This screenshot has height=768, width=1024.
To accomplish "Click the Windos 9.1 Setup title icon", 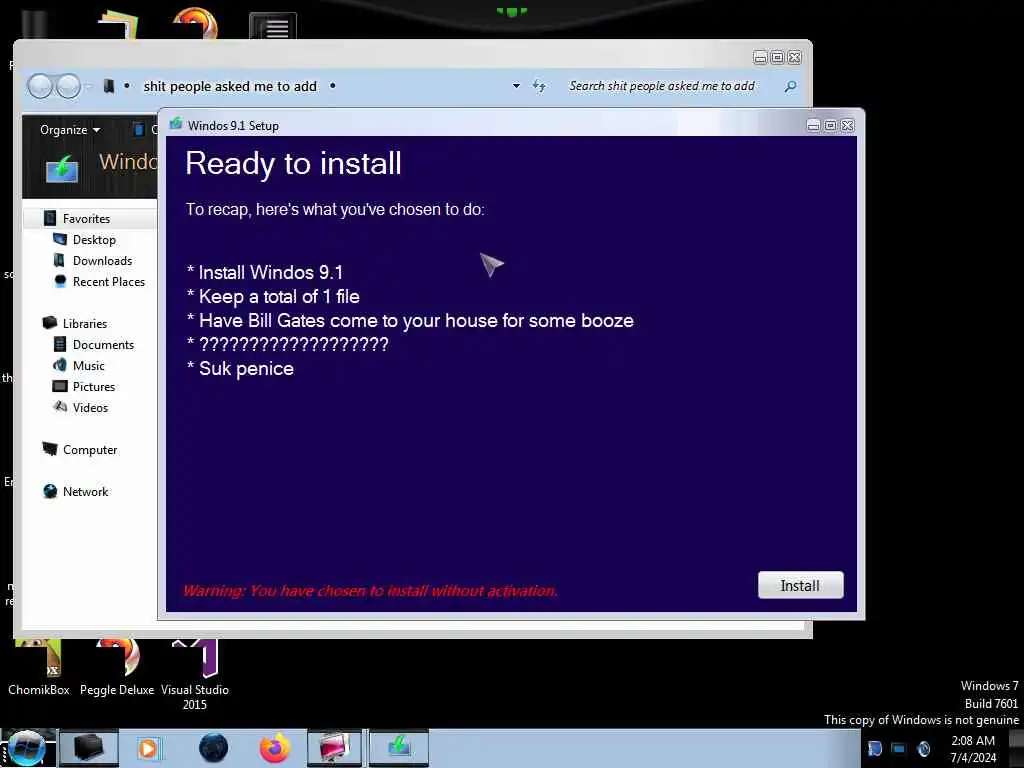I will (176, 124).
